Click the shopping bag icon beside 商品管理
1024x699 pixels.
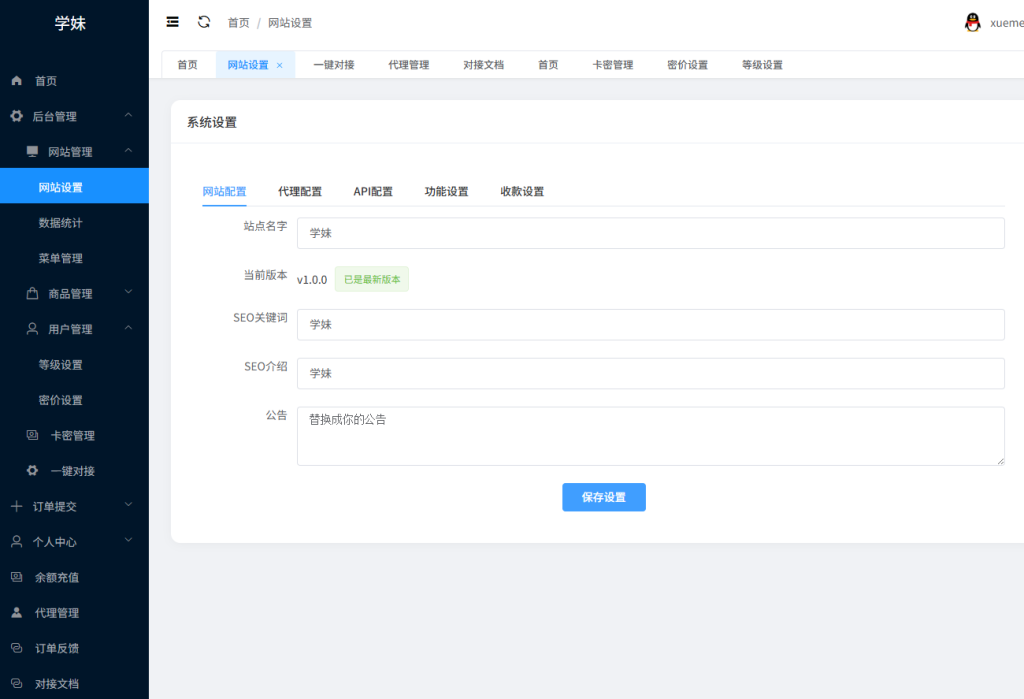click(x=32, y=294)
